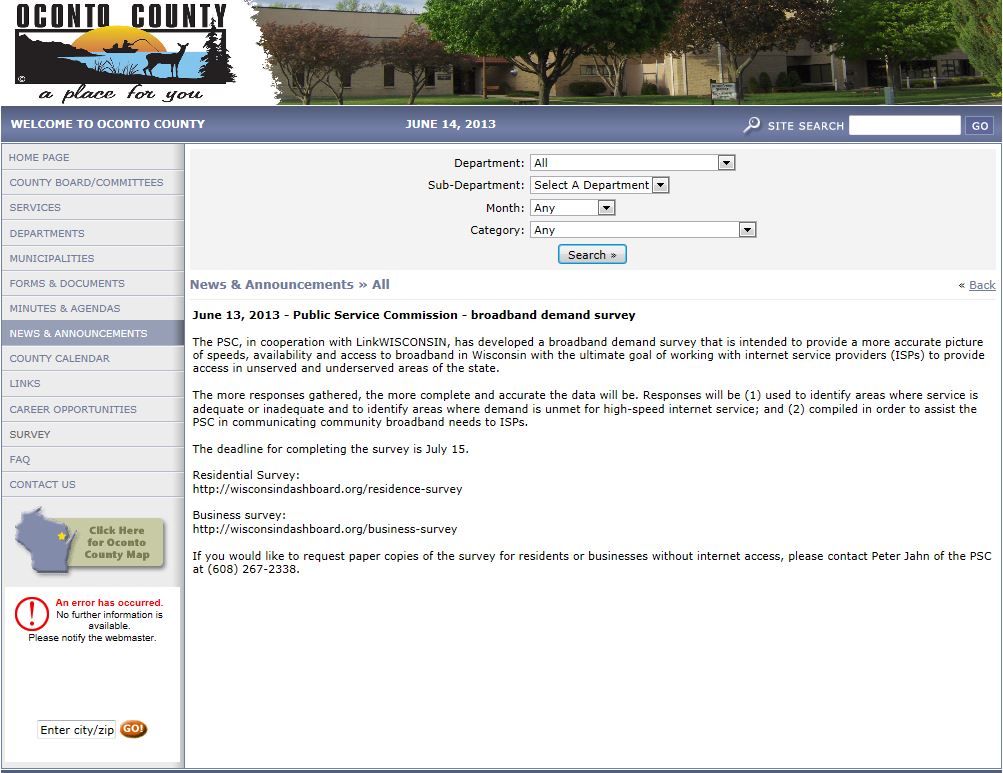This screenshot has width=1003, height=773.
Task: Click the Back link
Action: click(x=982, y=285)
